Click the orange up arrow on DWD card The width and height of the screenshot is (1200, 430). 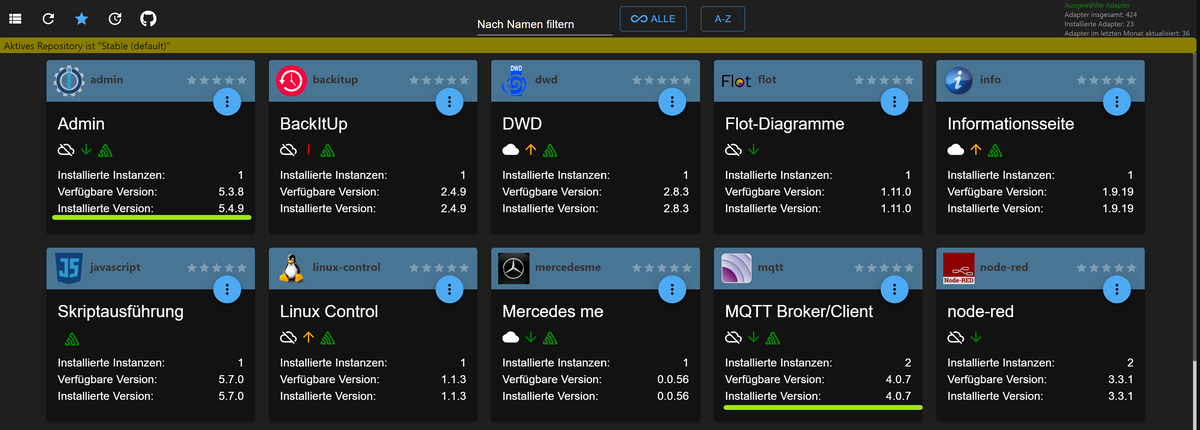click(x=531, y=150)
